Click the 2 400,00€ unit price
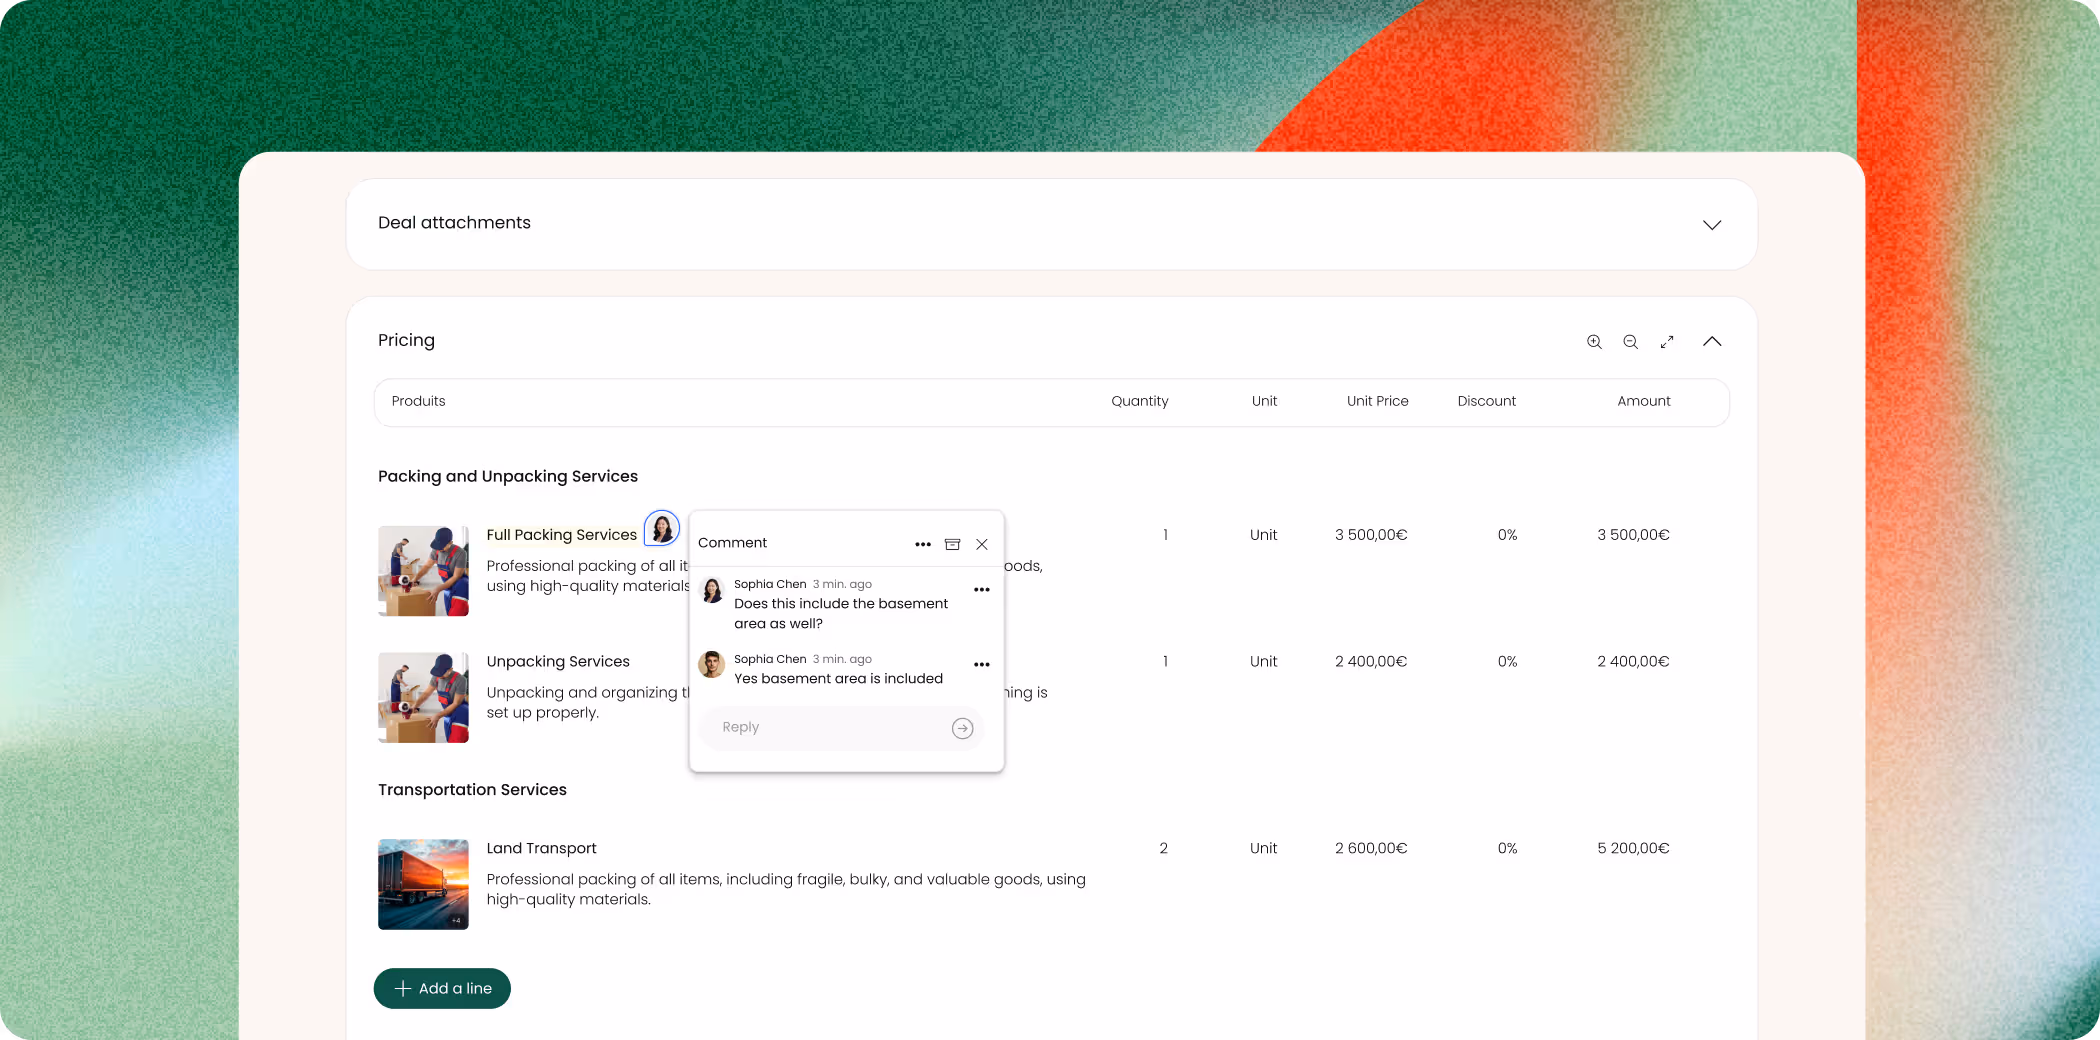Viewport: 2100px width, 1040px height. point(1371,662)
